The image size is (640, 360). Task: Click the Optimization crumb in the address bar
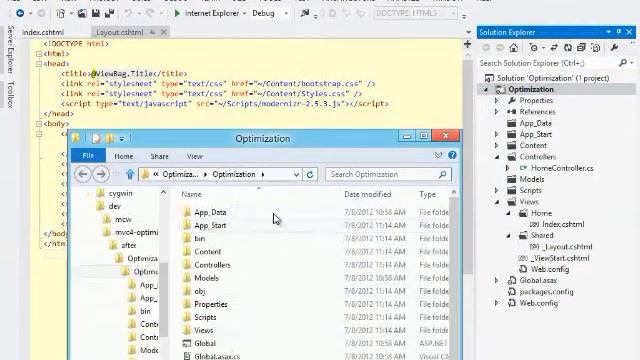click(x=233, y=174)
